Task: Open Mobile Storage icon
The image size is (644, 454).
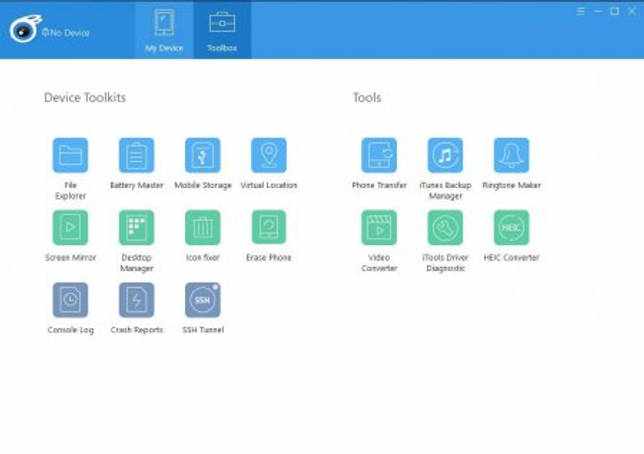Action: point(202,155)
